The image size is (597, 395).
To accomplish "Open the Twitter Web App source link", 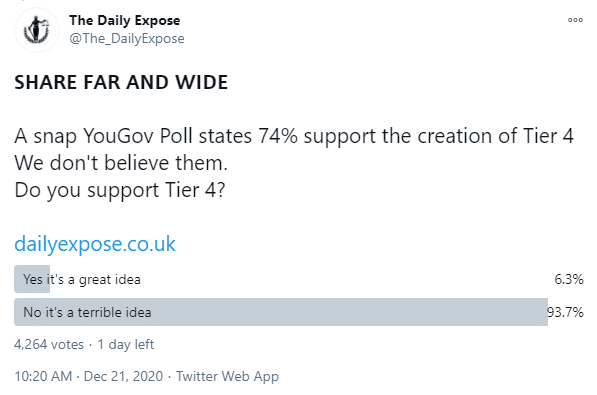I will pos(227,376).
